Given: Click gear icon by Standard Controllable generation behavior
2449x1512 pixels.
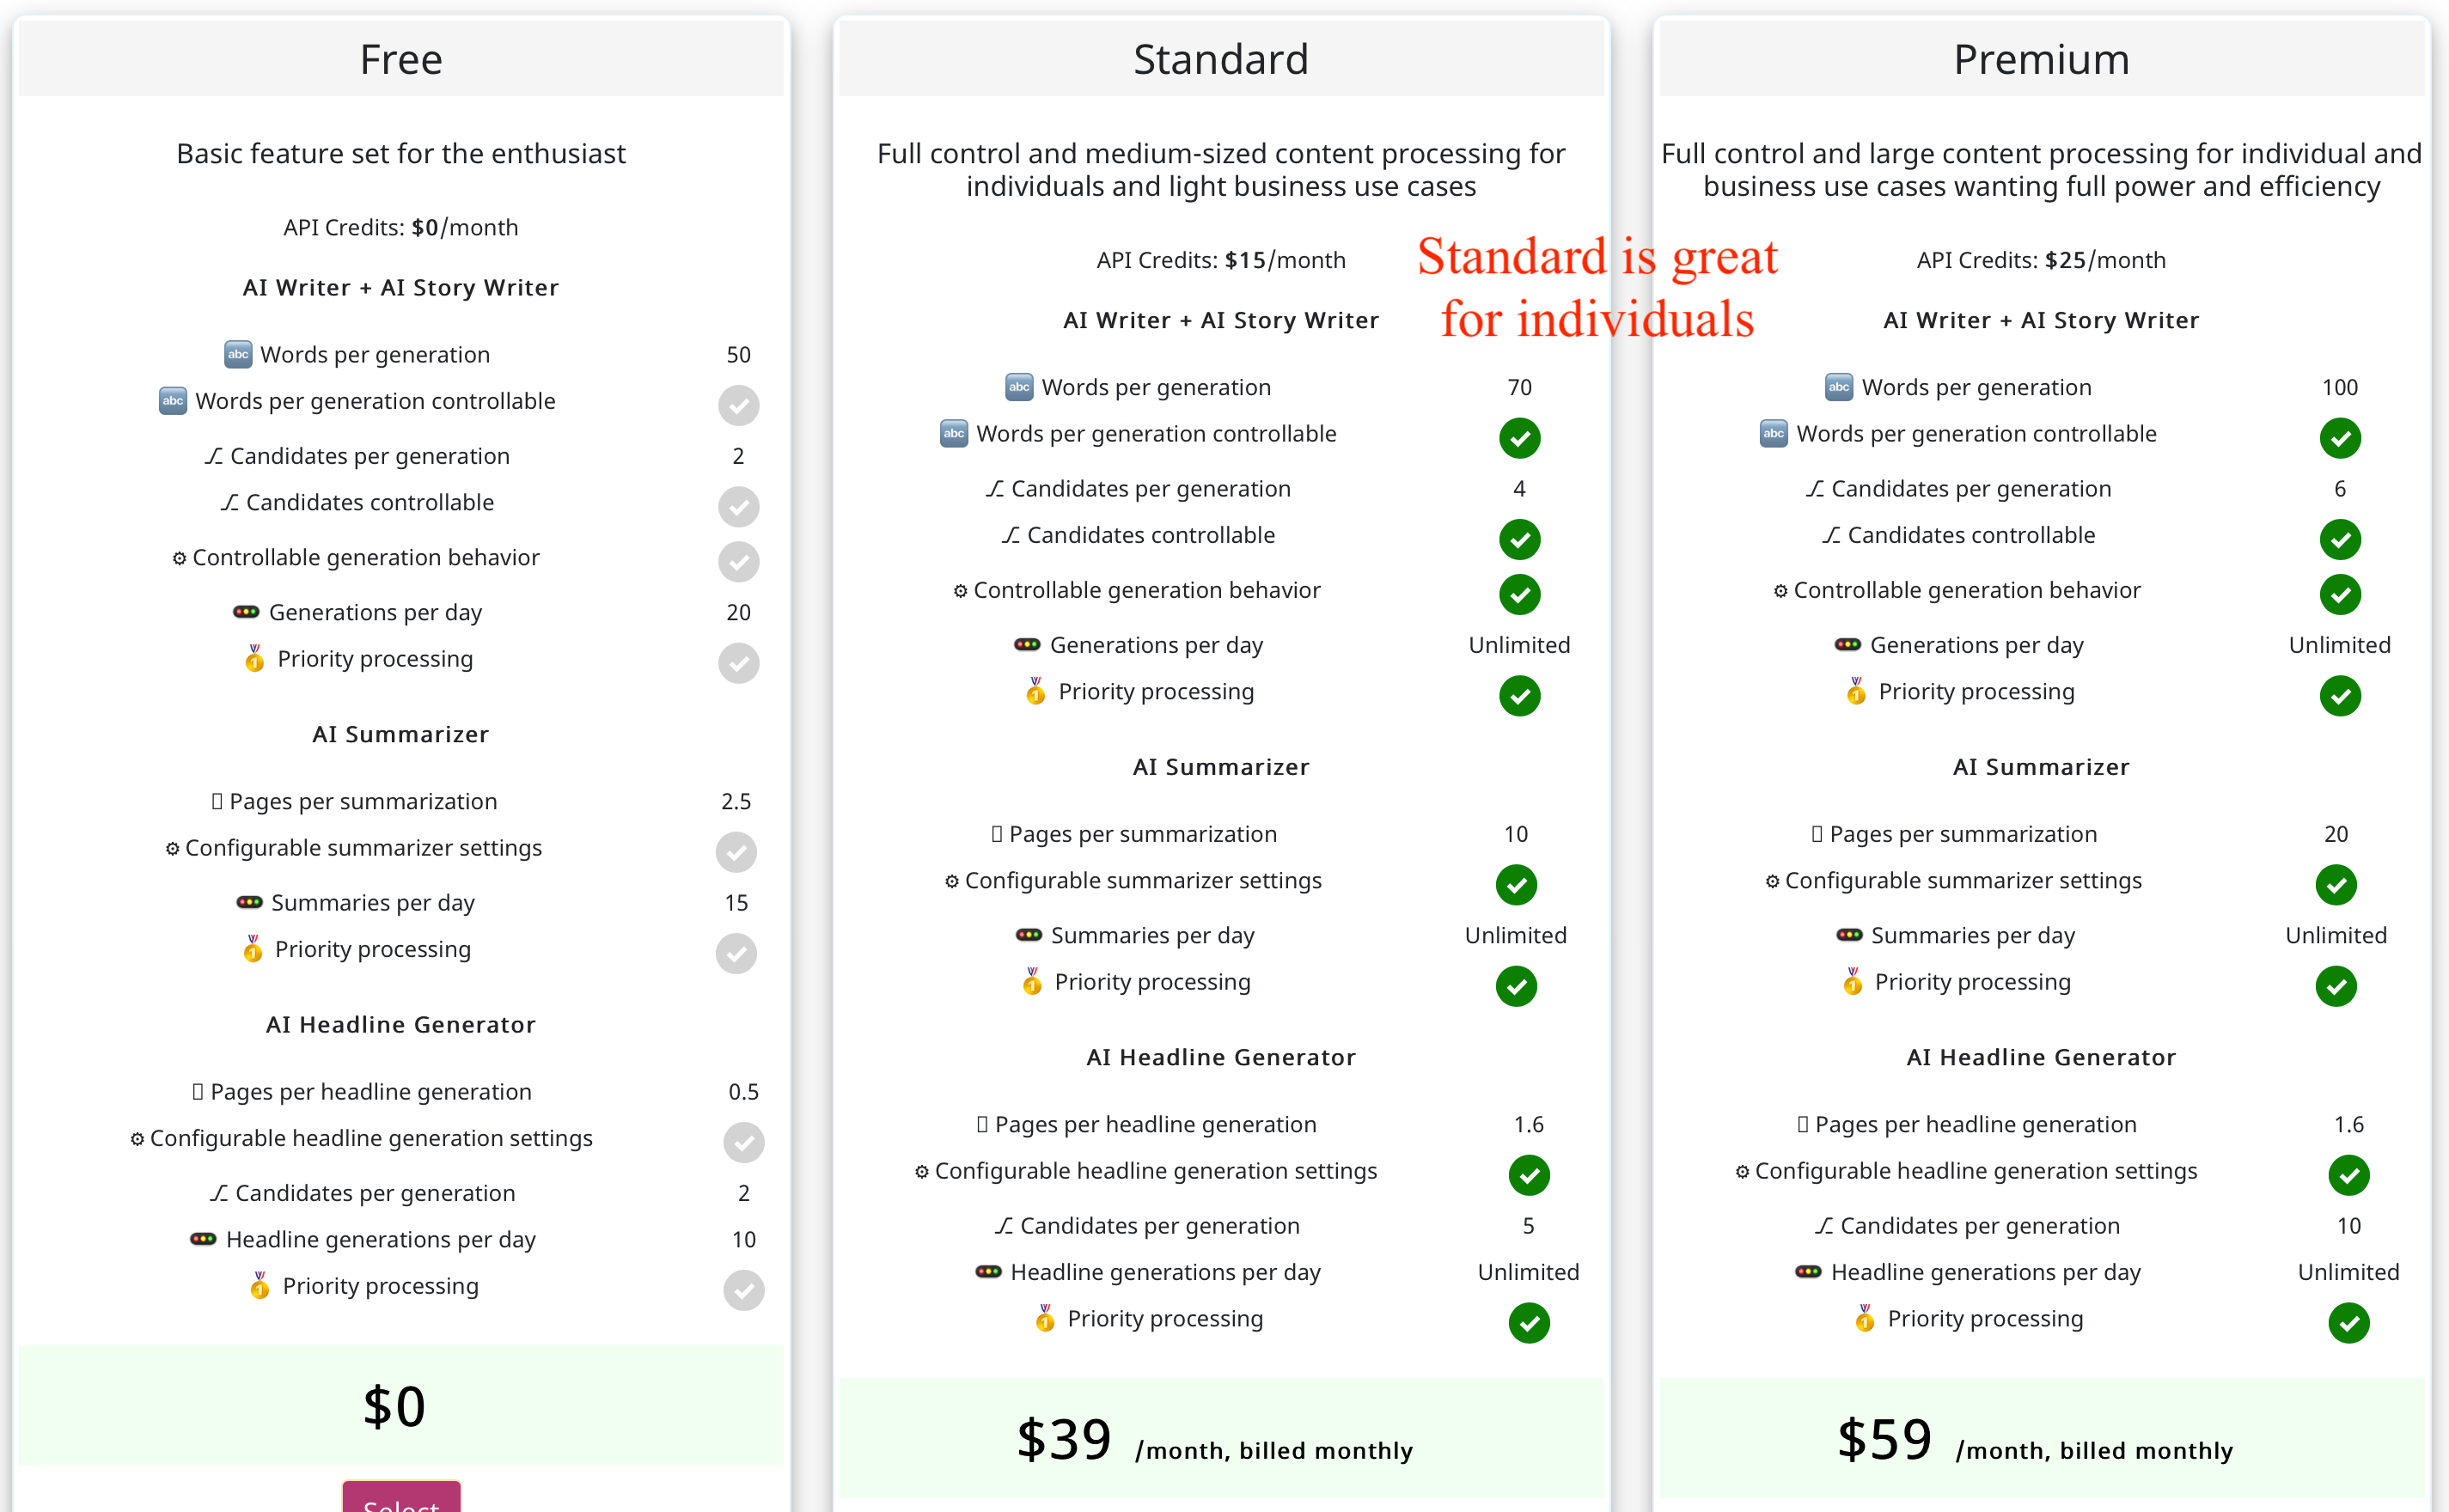Looking at the screenshot, I should tap(960, 591).
